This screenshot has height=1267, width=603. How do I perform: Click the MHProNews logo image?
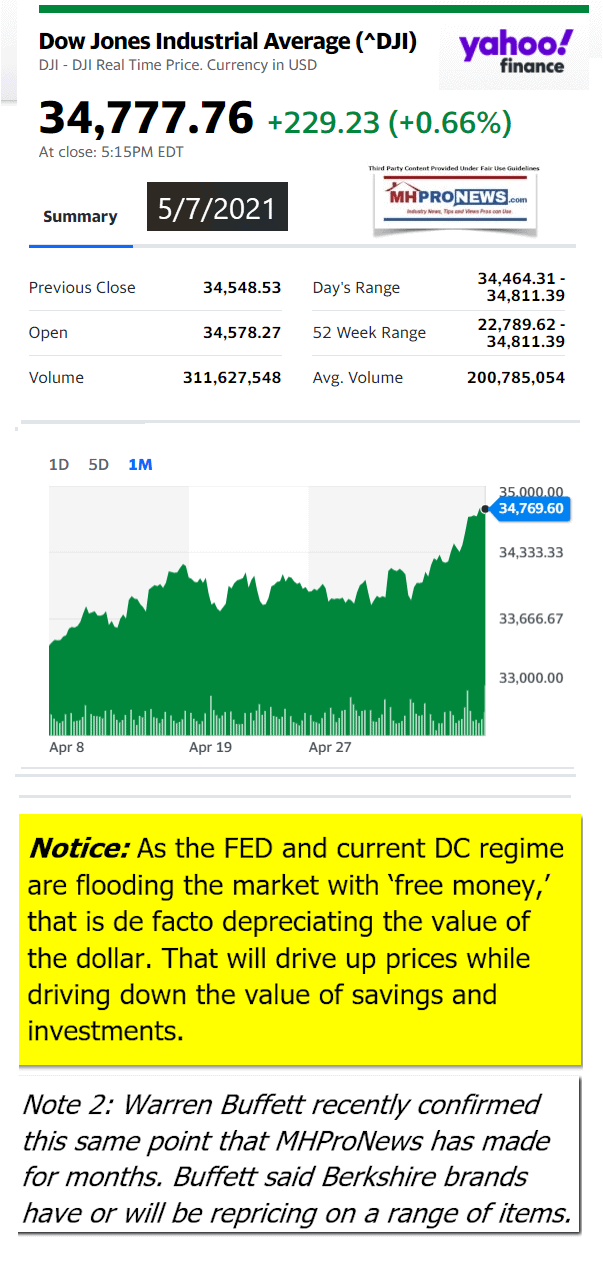[x=455, y=199]
